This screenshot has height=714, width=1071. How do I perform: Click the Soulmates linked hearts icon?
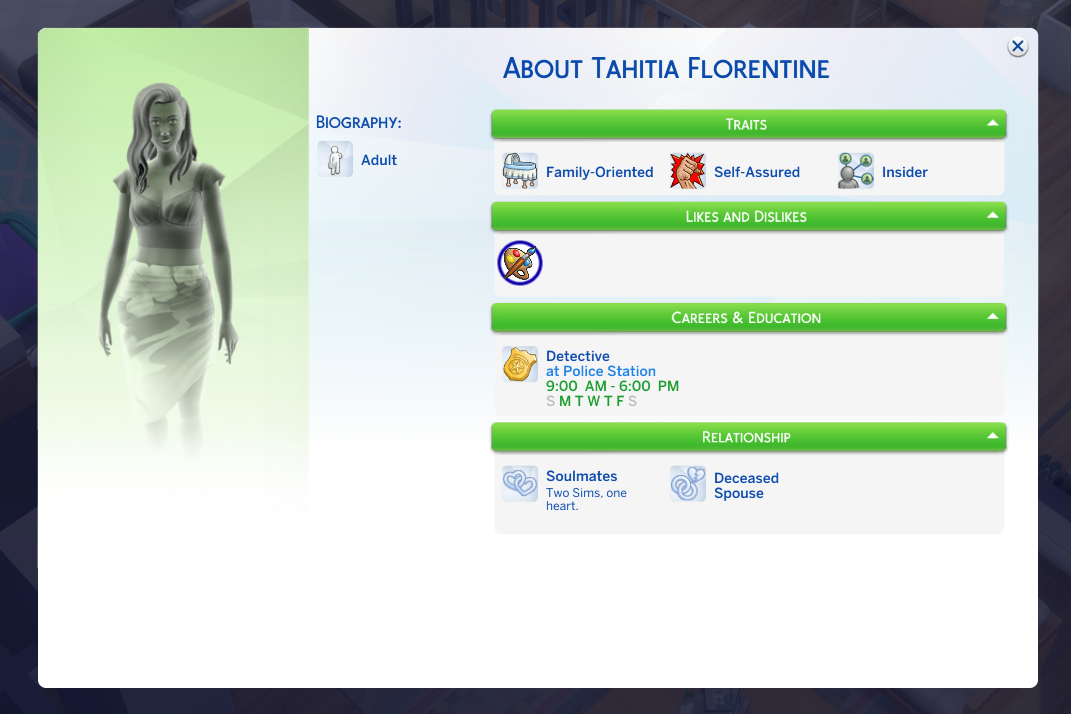tap(520, 484)
